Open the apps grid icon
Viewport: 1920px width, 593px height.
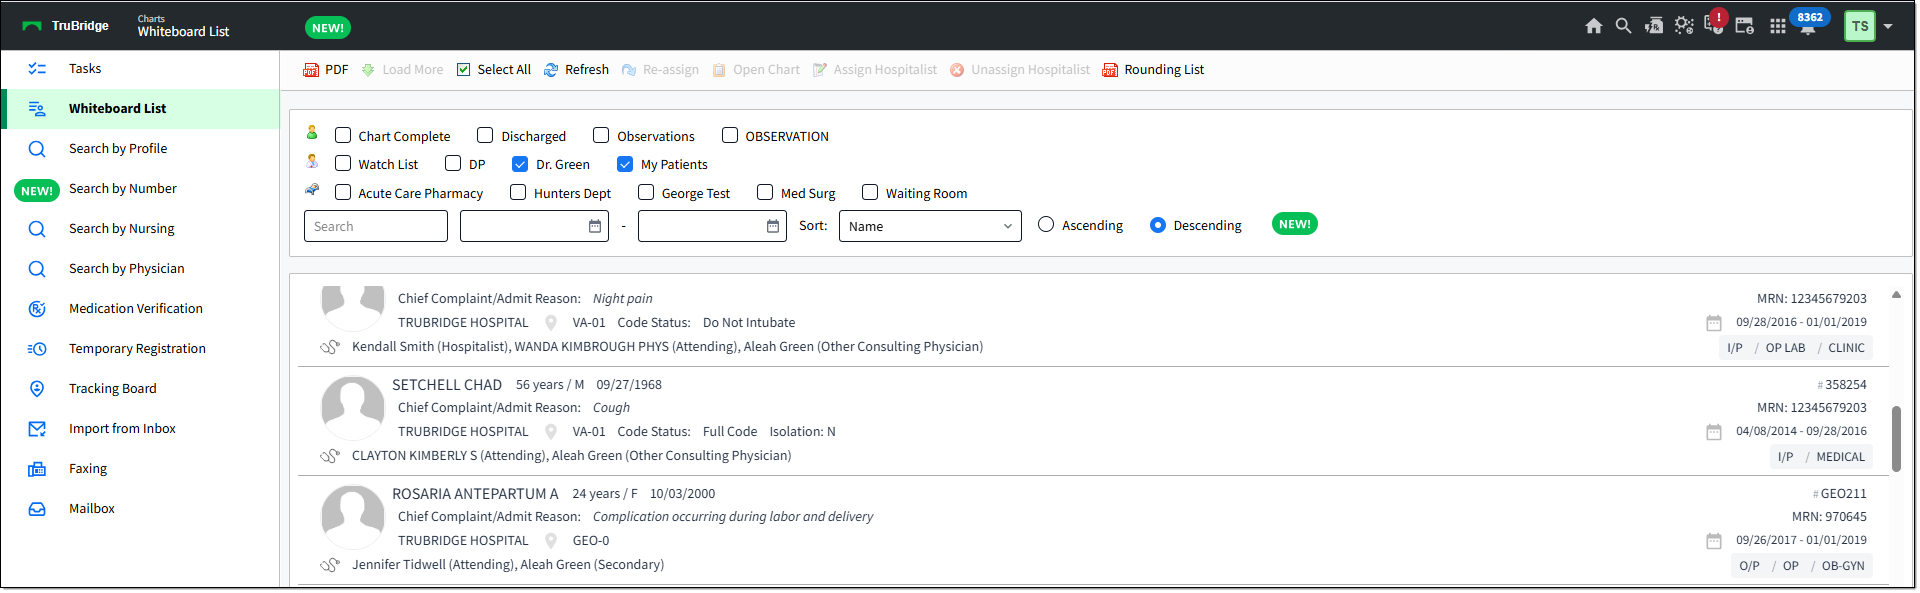pyautogui.click(x=1777, y=27)
